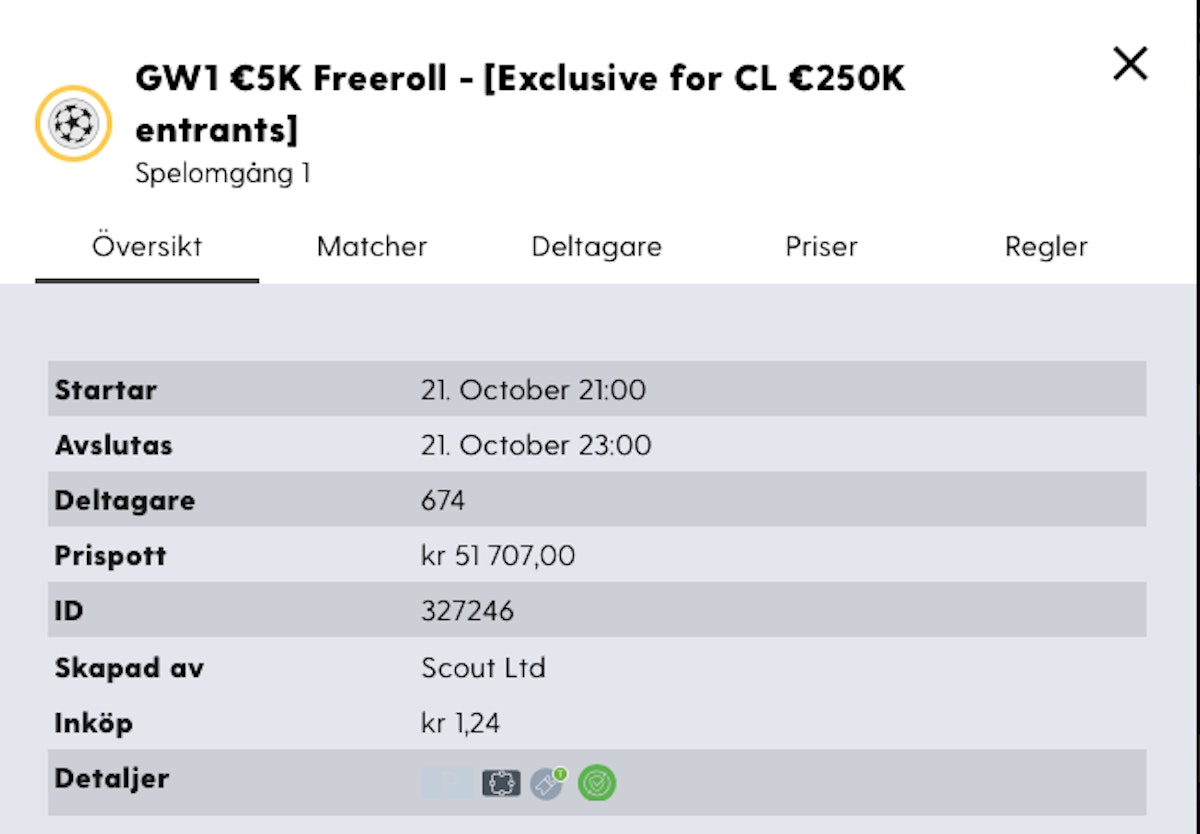Show the Priser tab
This screenshot has height=834, width=1200.
(x=822, y=247)
